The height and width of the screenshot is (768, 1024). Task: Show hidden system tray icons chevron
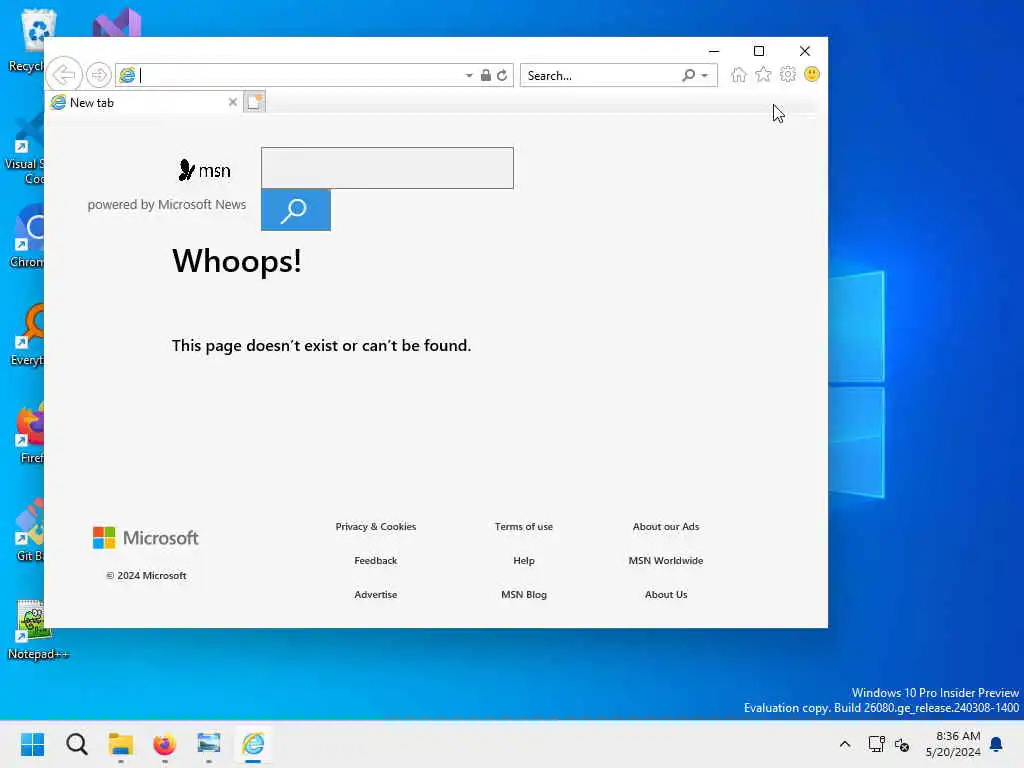[x=844, y=744]
